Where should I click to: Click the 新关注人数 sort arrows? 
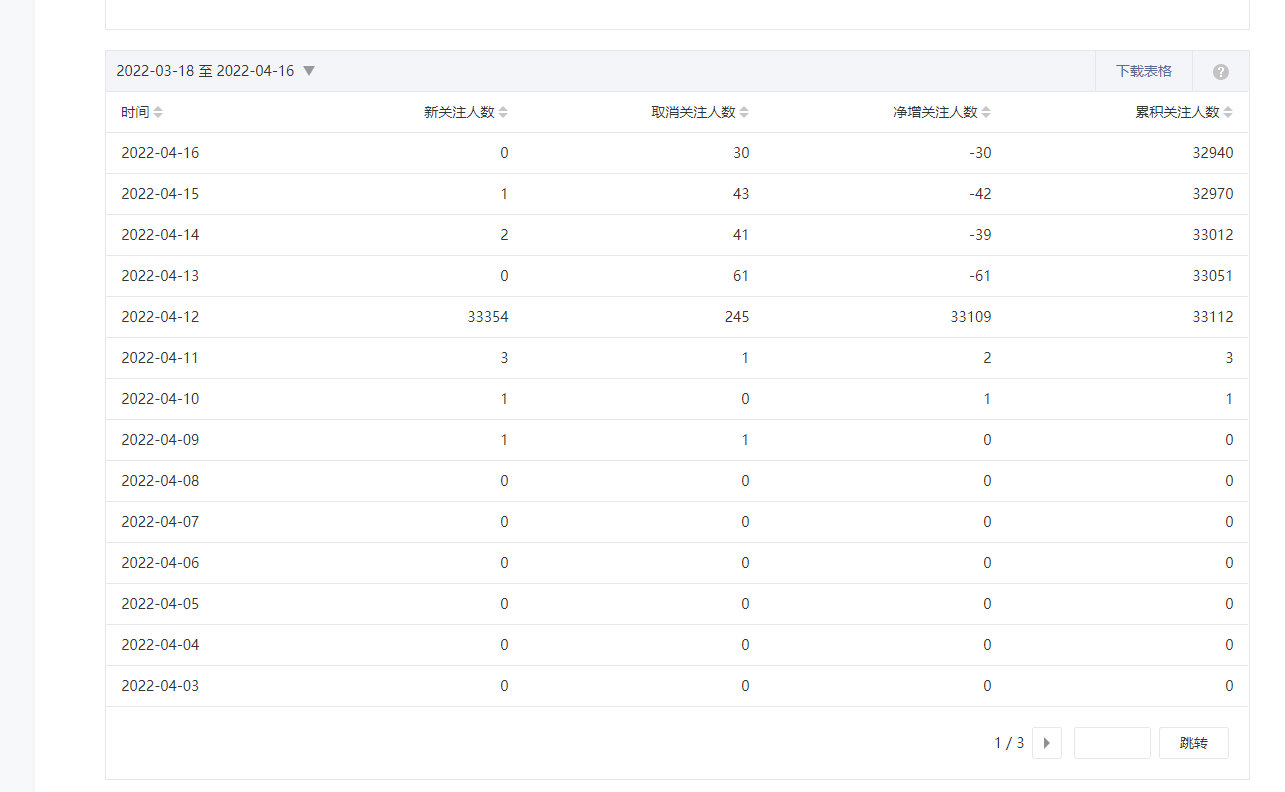coord(503,113)
